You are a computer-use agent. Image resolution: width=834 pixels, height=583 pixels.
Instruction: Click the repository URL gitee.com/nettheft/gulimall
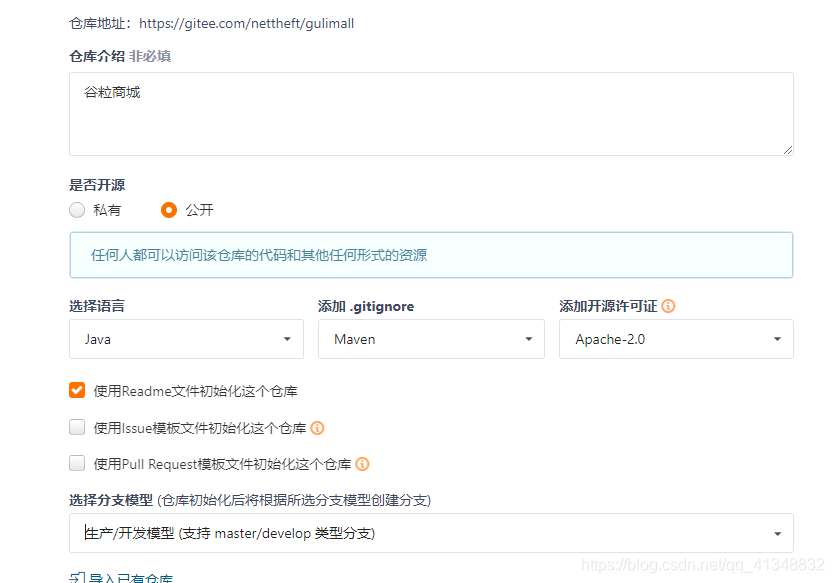[246, 23]
